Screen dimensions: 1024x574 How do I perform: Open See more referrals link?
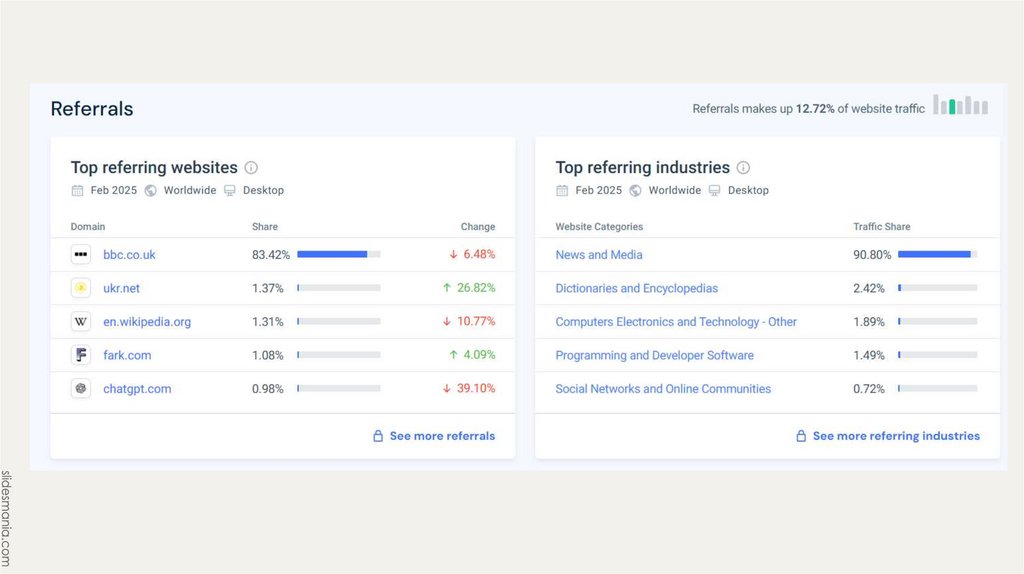point(434,436)
